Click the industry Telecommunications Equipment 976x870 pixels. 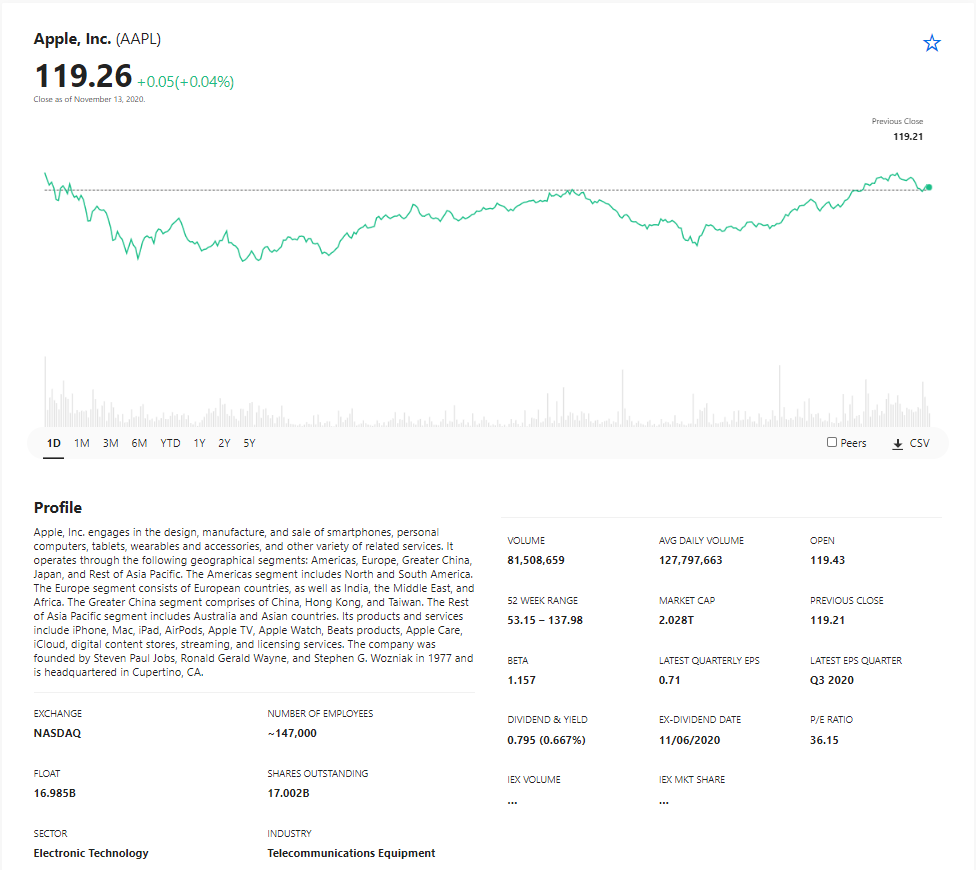(351, 853)
